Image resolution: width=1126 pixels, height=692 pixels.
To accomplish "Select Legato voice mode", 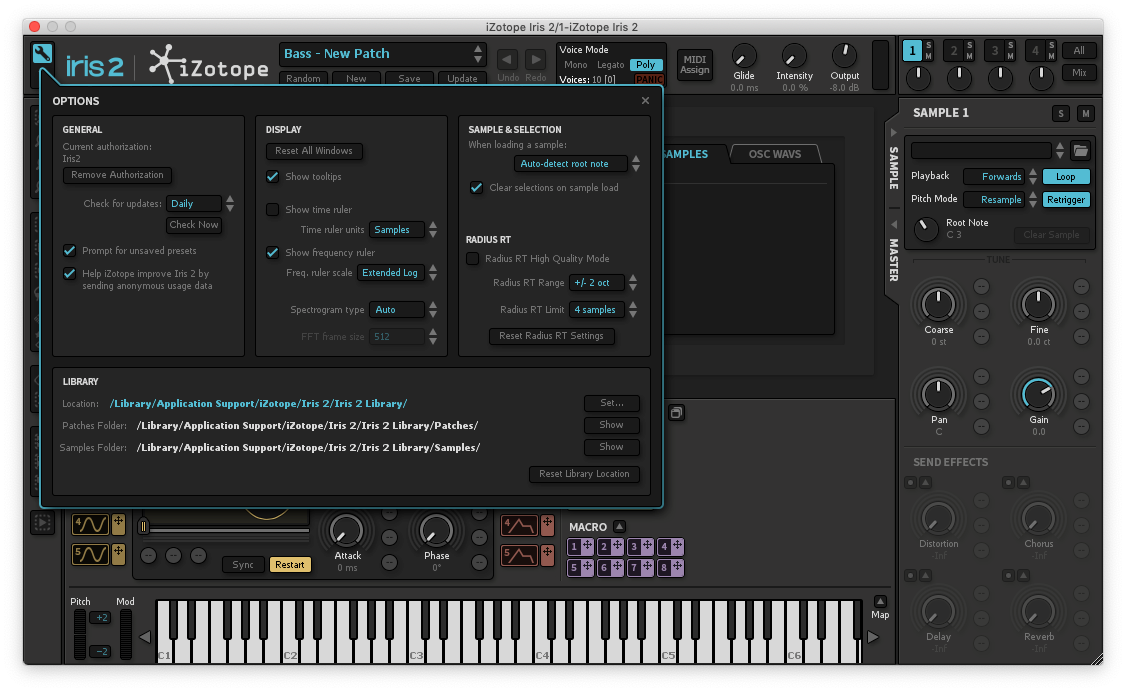I will click(x=610, y=65).
